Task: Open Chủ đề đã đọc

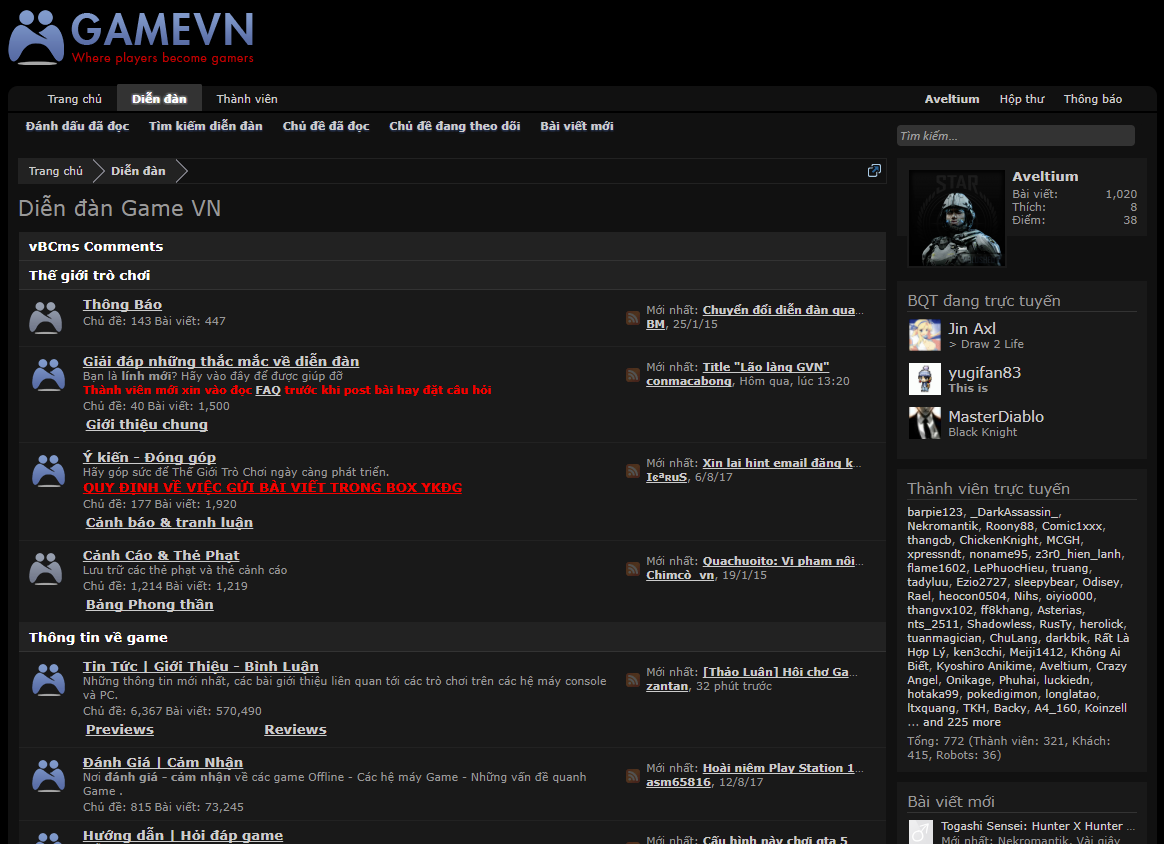Action: click(x=326, y=126)
